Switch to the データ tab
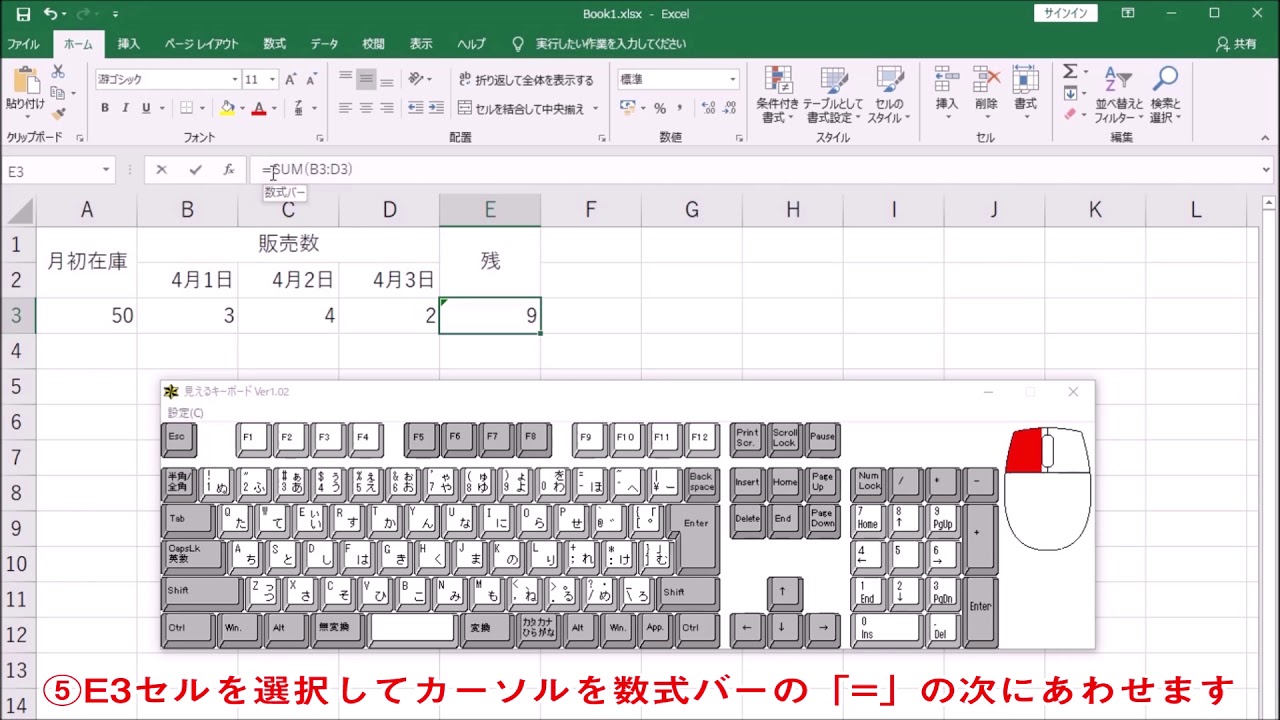The width and height of the screenshot is (1280, 720). coord(324,44)
